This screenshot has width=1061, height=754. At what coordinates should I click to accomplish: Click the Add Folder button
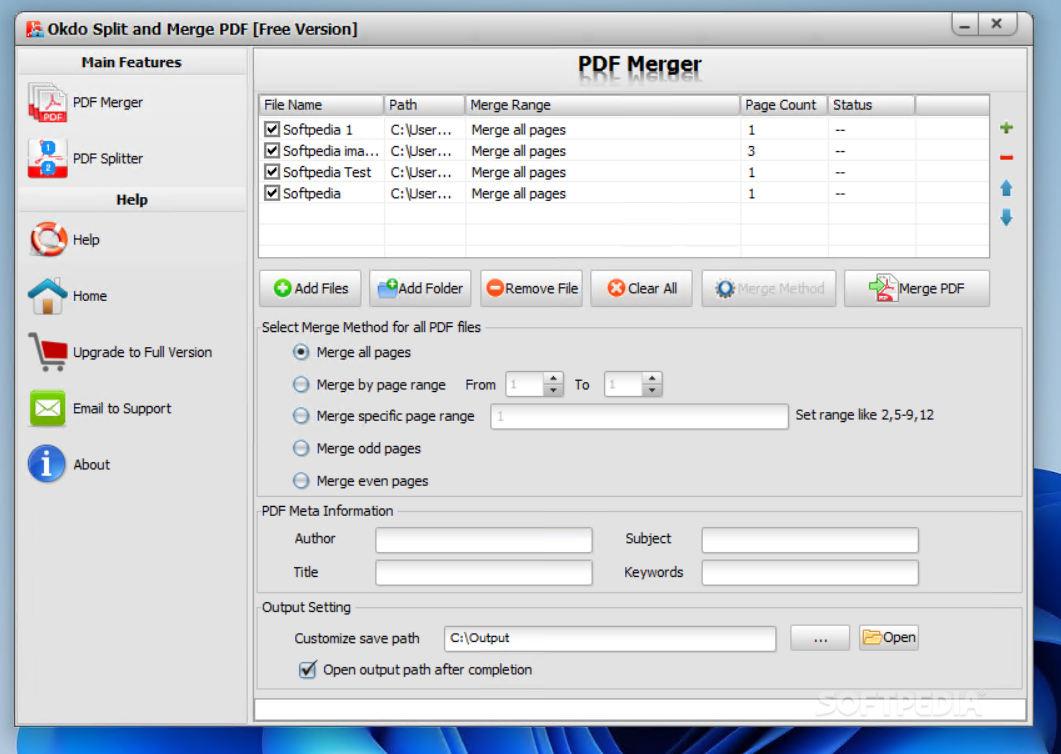421,288
